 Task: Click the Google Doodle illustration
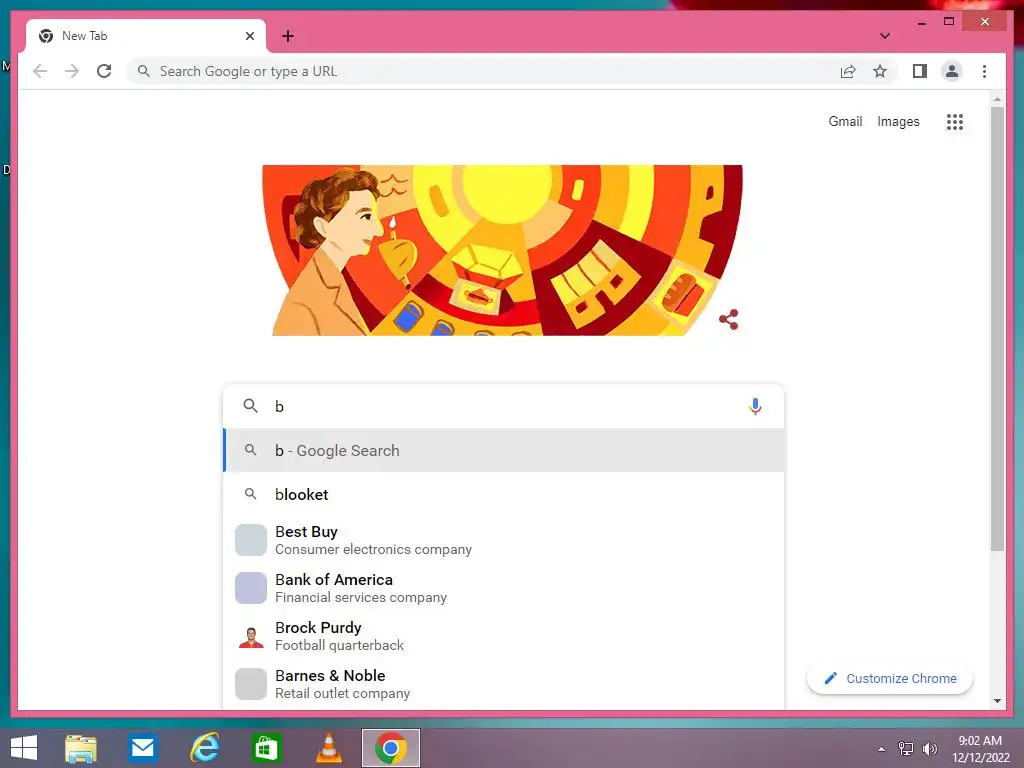502,250
